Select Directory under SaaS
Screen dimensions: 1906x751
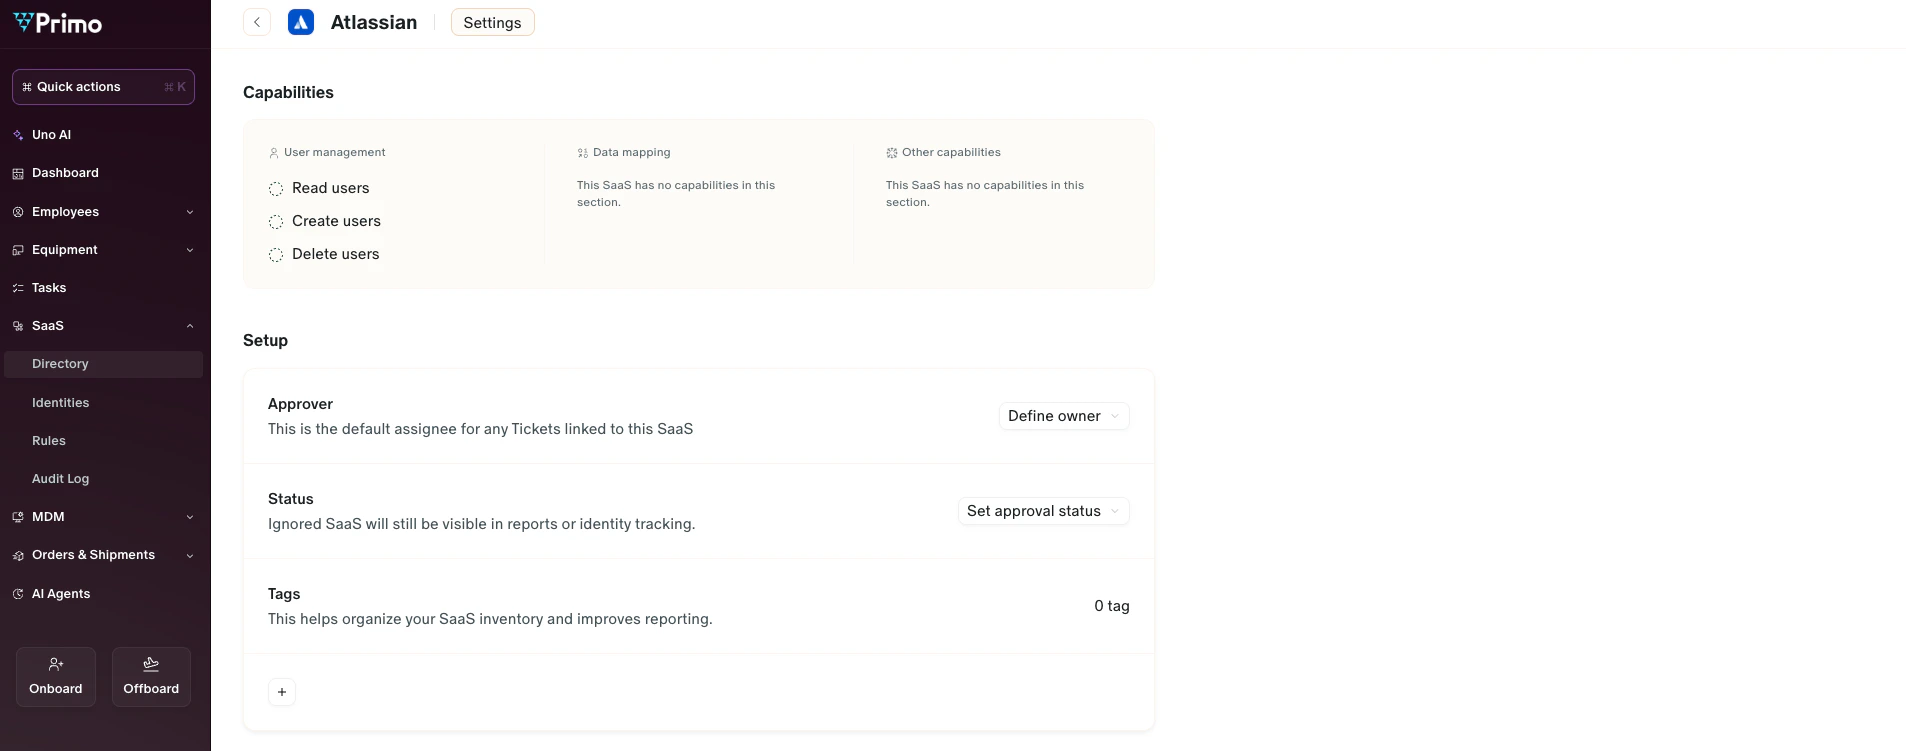[104, 364]
